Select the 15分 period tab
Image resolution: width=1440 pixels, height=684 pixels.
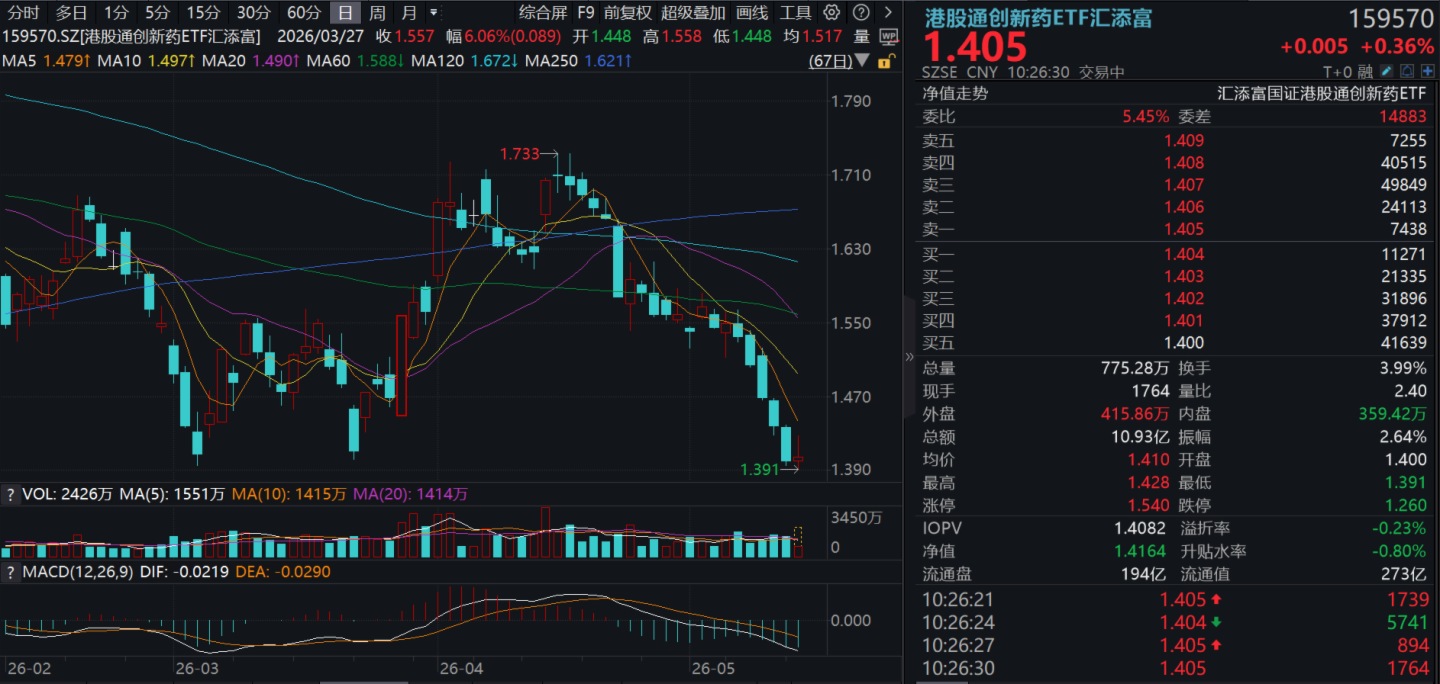(x=203, y=13)
